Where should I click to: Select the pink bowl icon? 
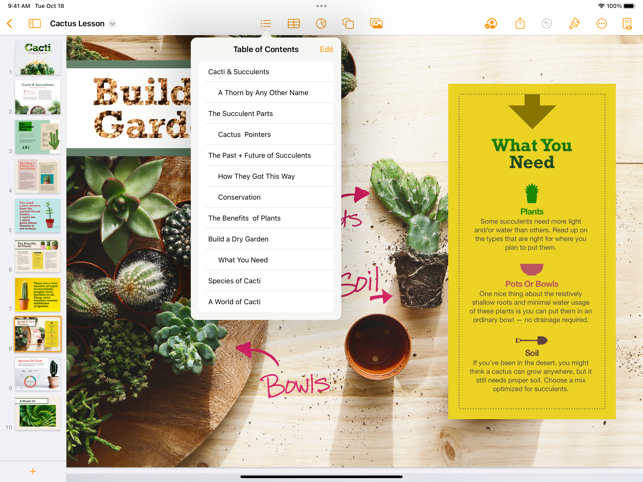(x=532, y=269)
